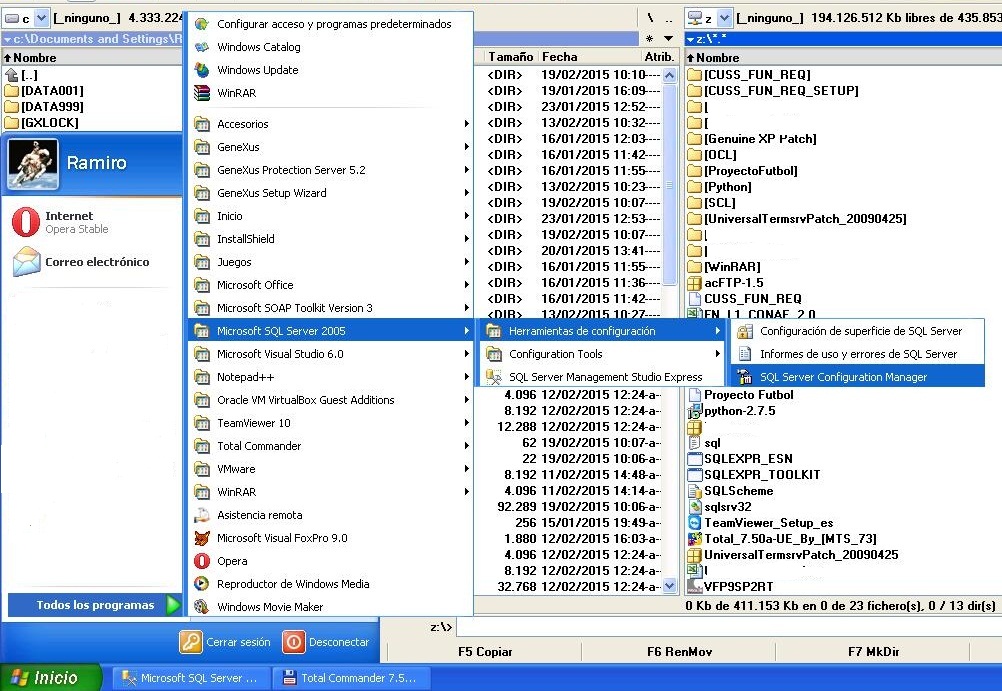
Task: Click the F6 RenMov button
Action: coord(679,652)
